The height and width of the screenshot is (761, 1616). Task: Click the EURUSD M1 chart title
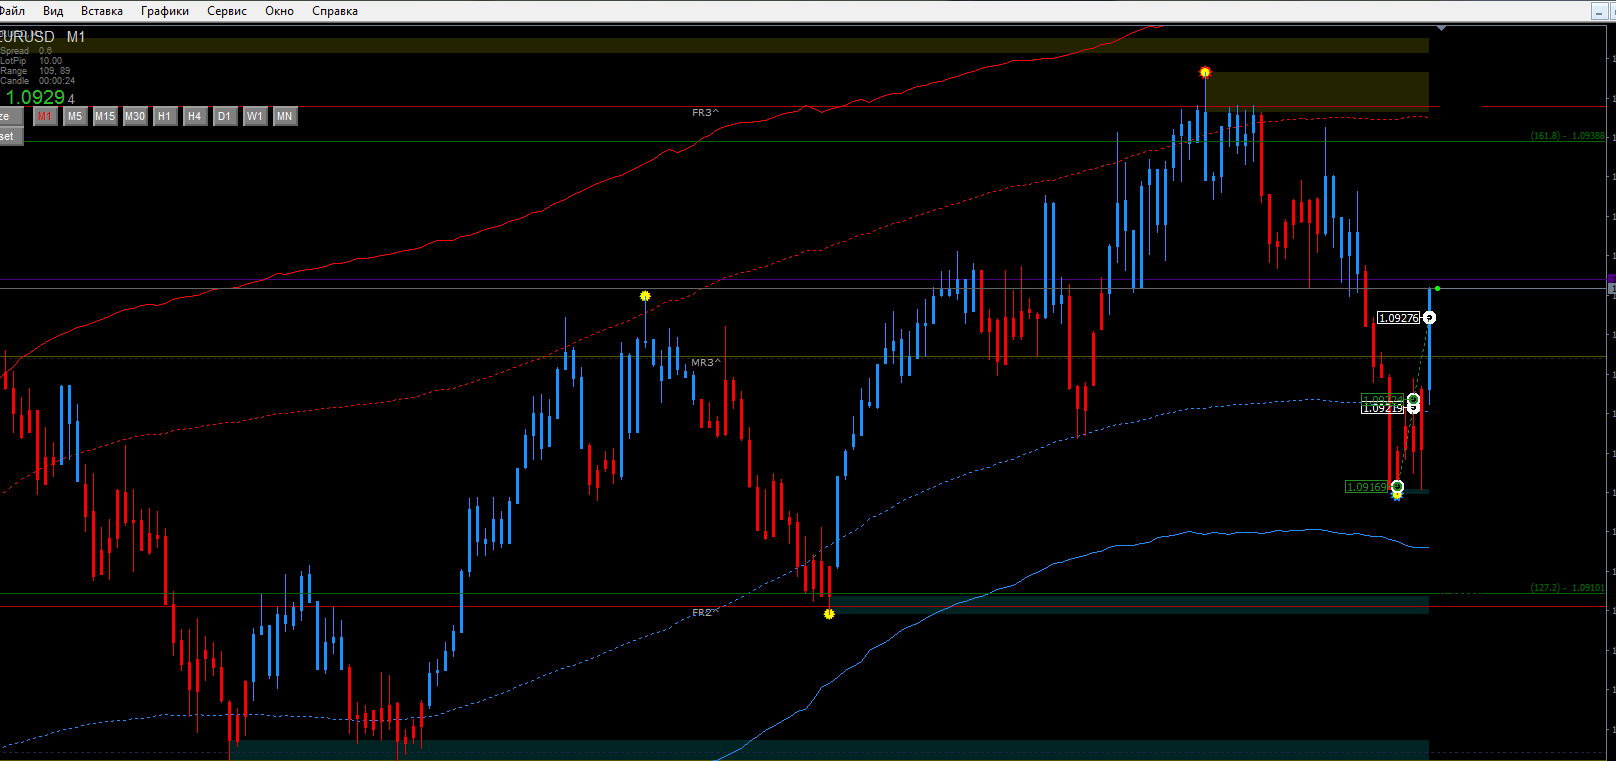43,37
